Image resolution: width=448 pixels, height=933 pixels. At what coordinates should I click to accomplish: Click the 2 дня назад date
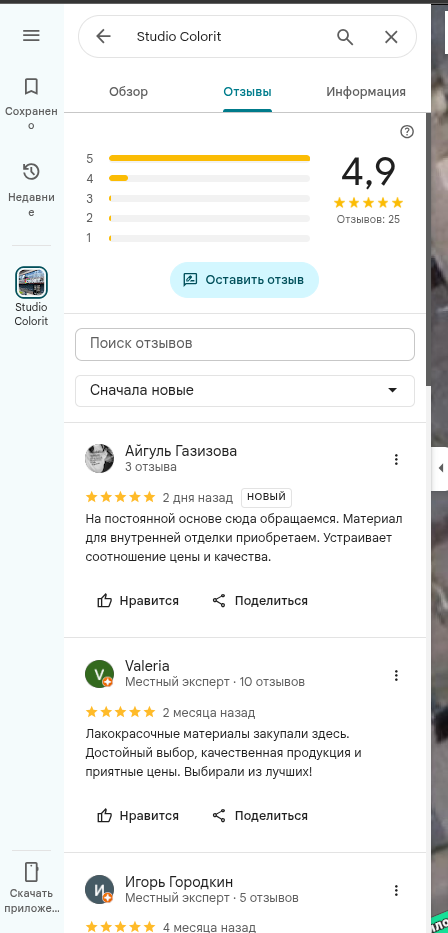(198, 497)
